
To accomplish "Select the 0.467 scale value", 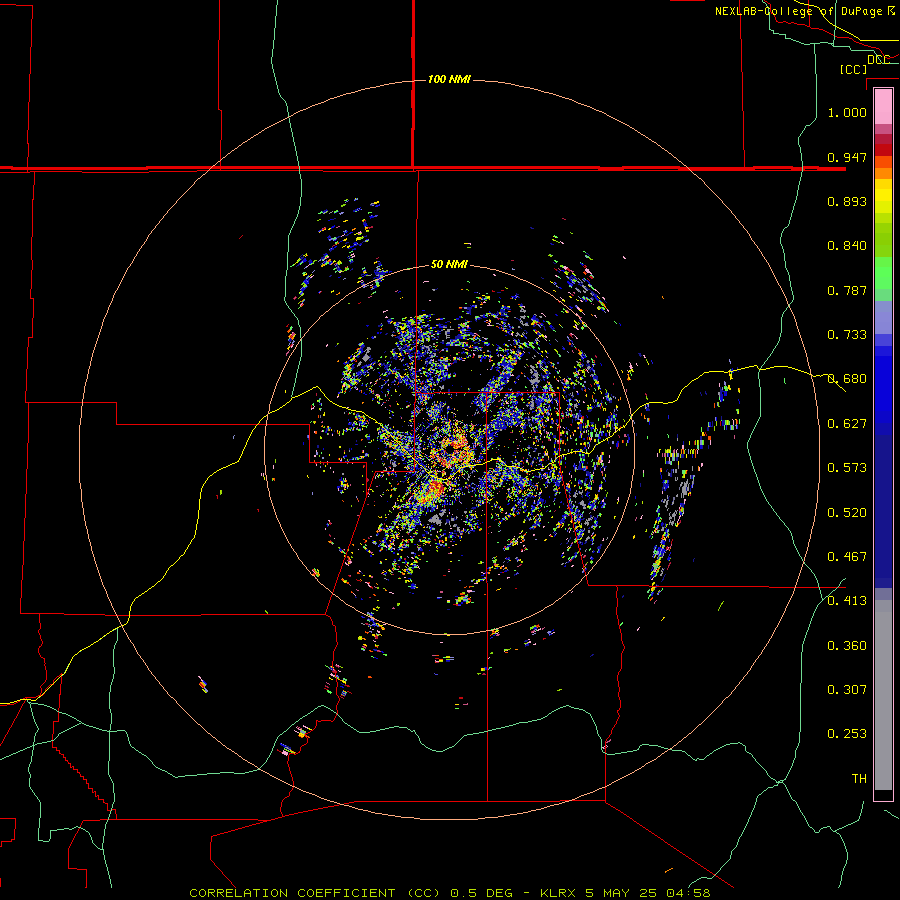I will click(847, 557).
